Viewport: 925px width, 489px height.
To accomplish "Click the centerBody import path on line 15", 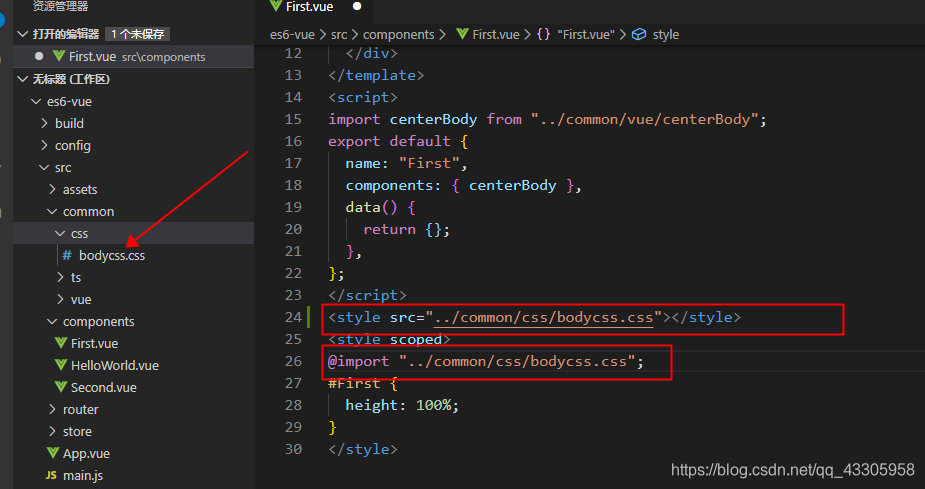I will point(644,119).
